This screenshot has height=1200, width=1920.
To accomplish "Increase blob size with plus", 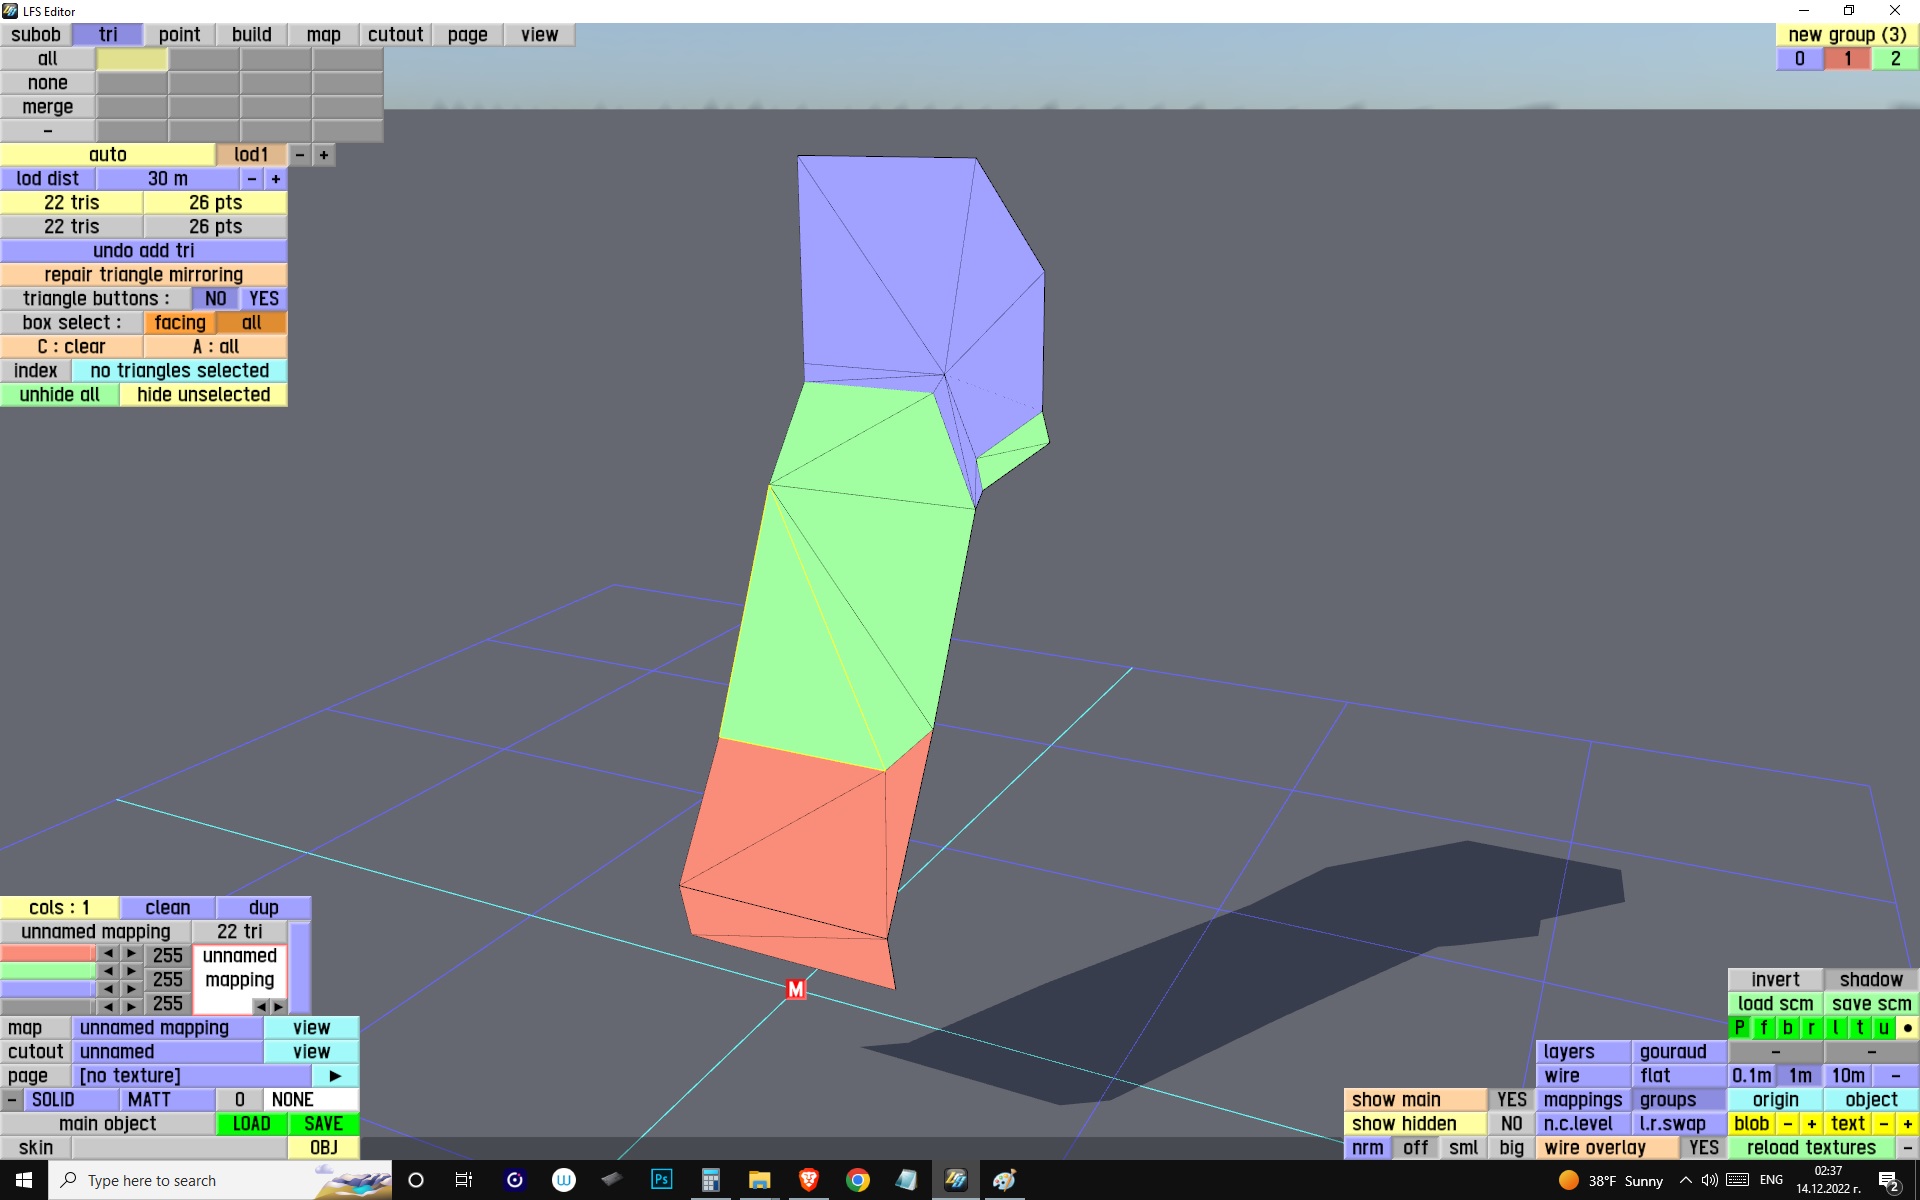I will click(1811, 1124).
